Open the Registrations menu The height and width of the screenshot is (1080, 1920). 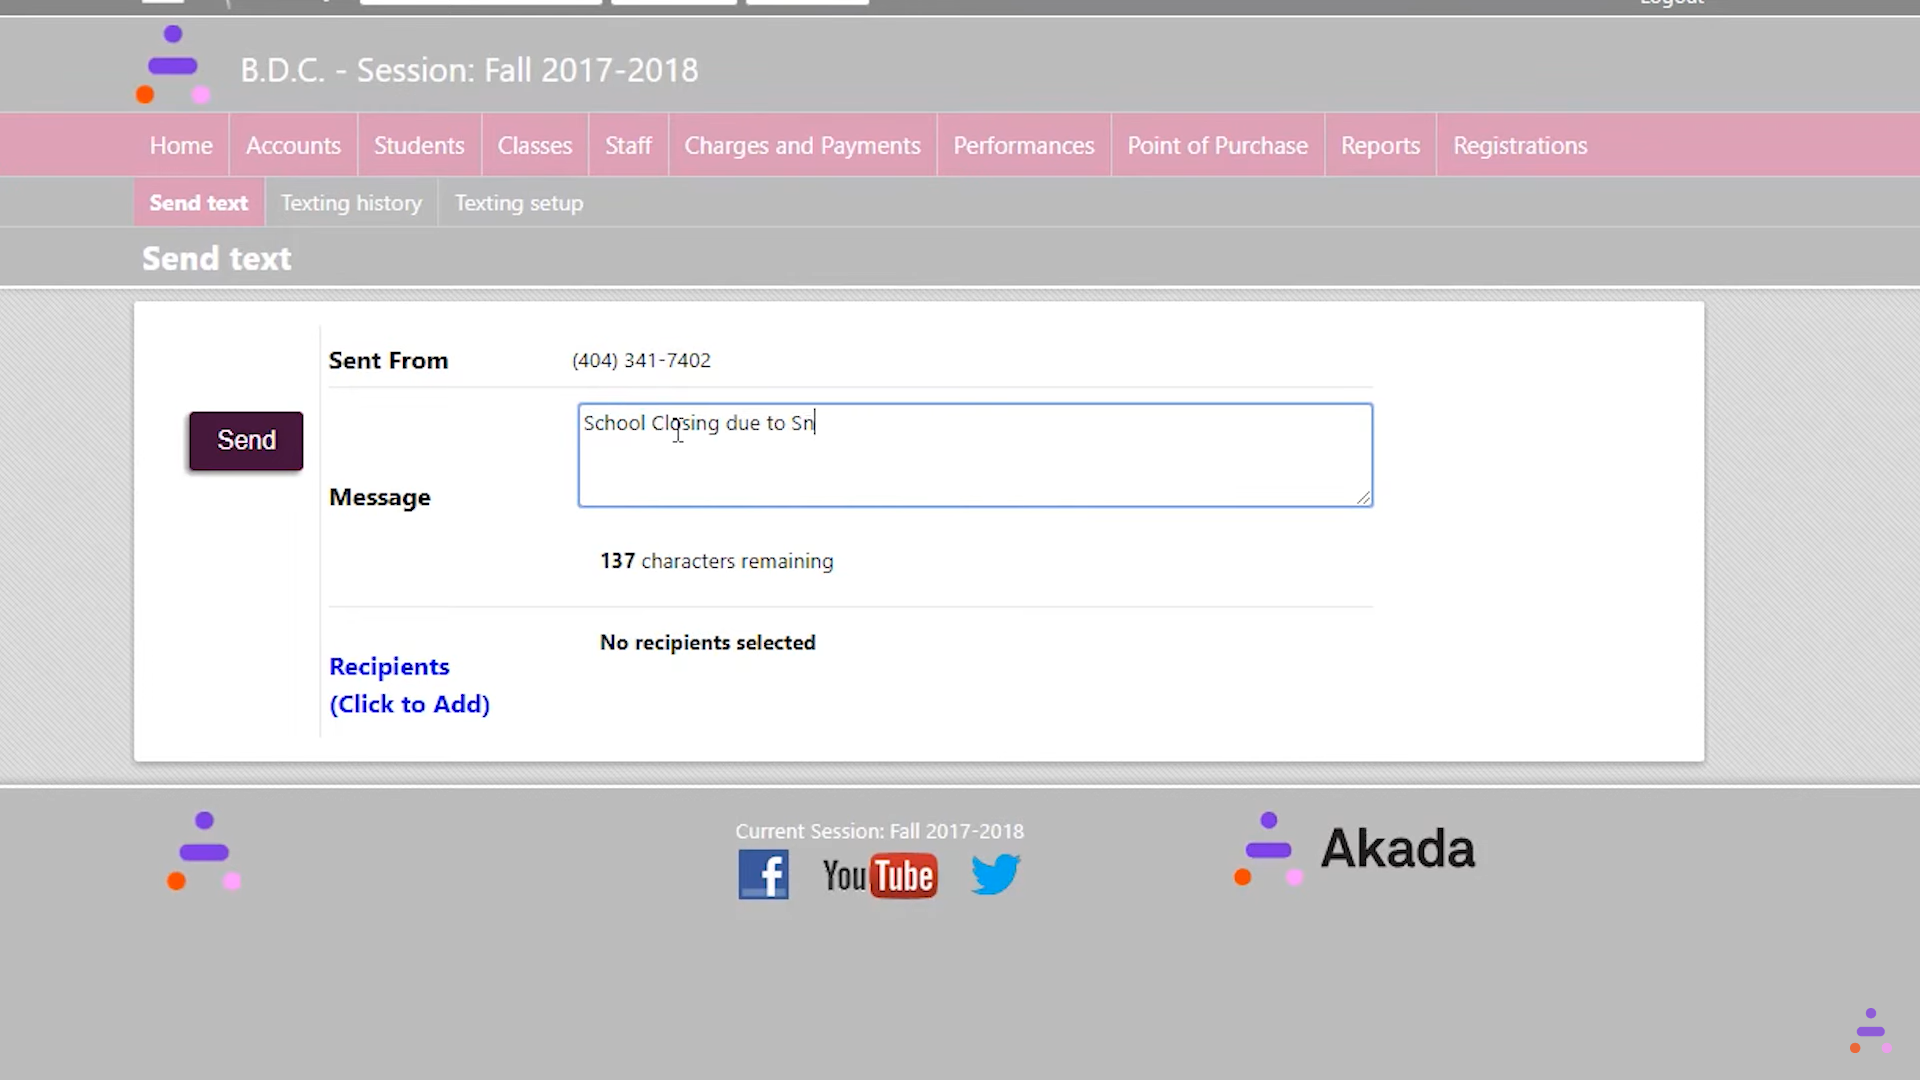tap(1519, 146)
